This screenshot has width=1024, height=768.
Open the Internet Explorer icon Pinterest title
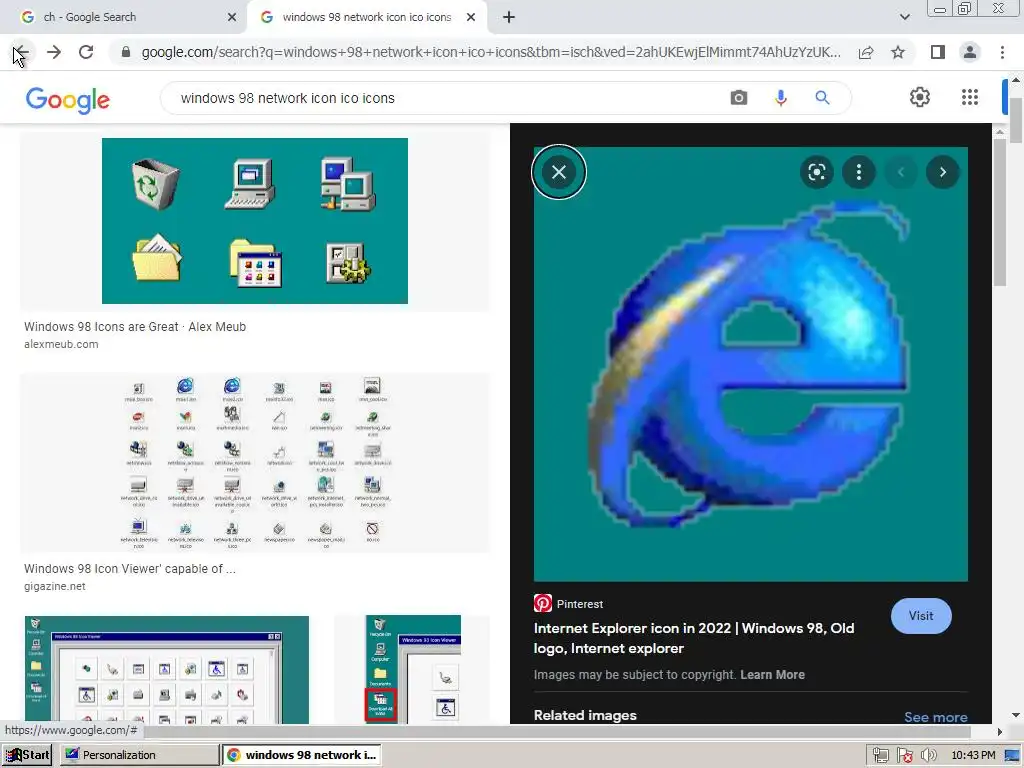point(694,638)
